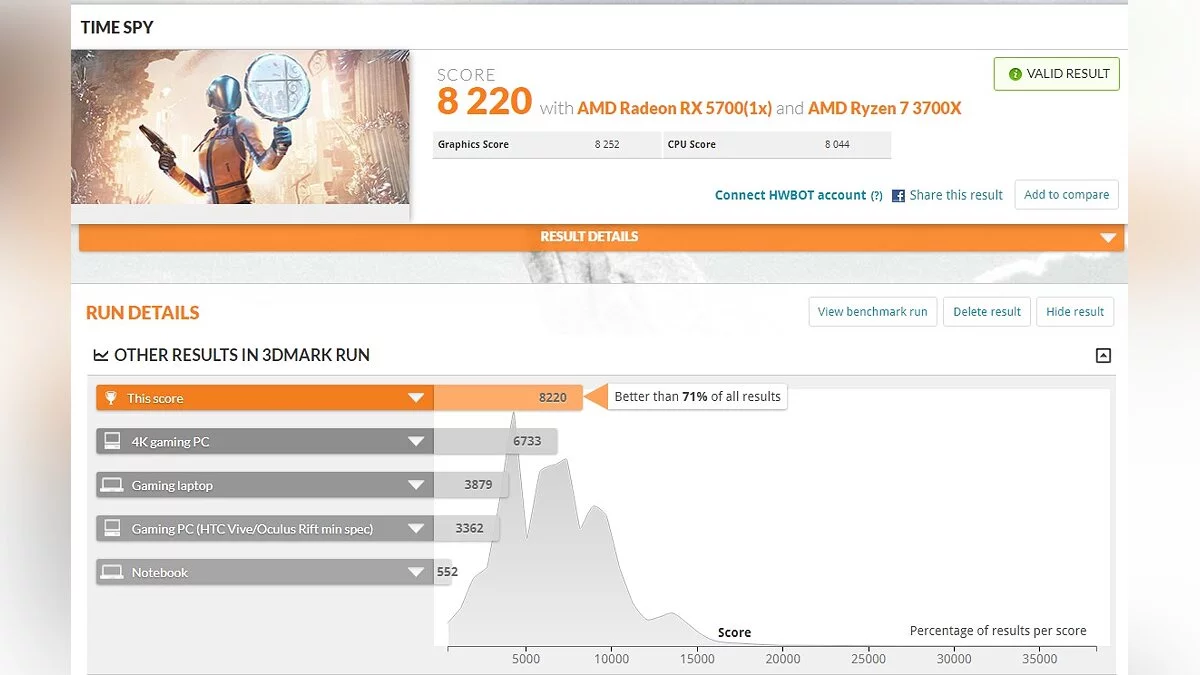Click the Add to compare button
This screenshot has width=1200, height=675.
[1066, 195]
